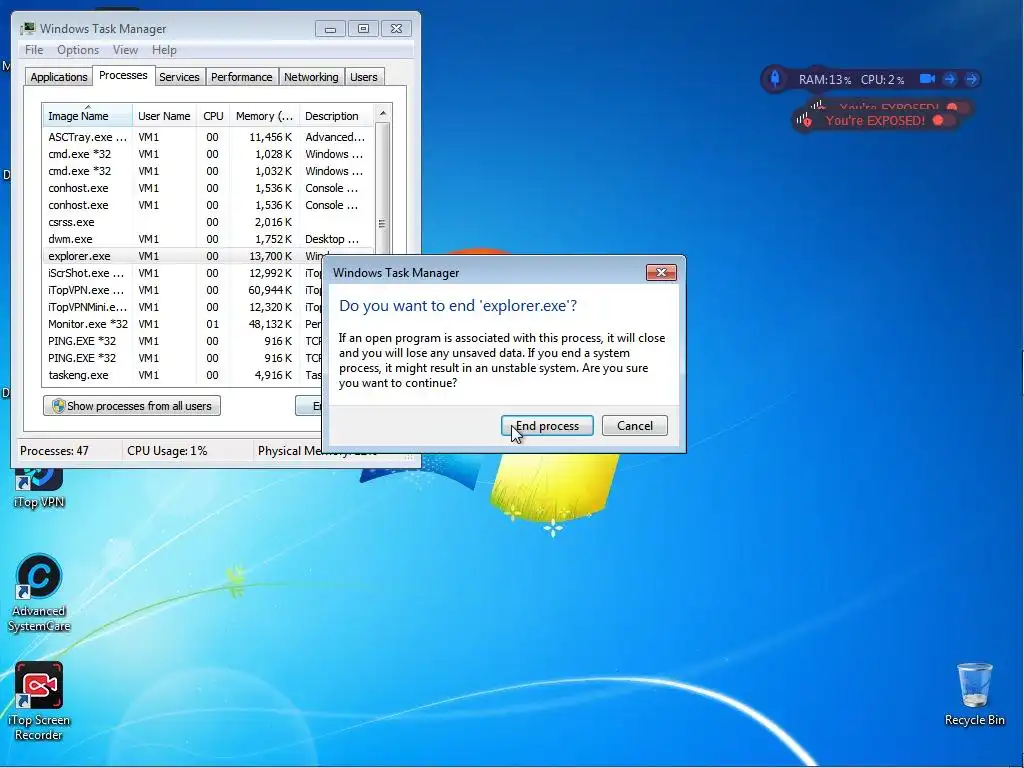Image resolution: width=1024 pixels, height=768 pixels.
Task: Open the Advanced SystemCare desktop shortcut
Action: 39,593
